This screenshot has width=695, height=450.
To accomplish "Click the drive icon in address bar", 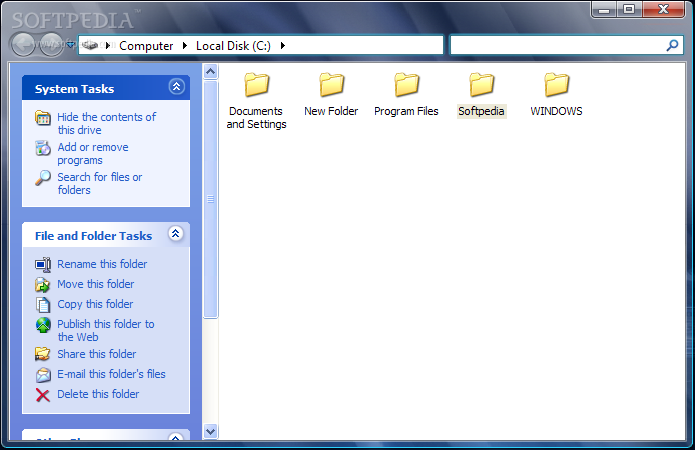I will click(90, 45).
